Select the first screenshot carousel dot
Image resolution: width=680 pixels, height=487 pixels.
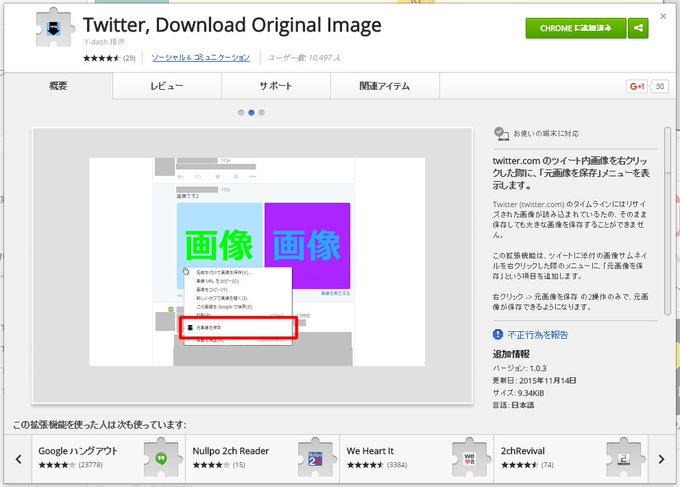tap(241, 113)
